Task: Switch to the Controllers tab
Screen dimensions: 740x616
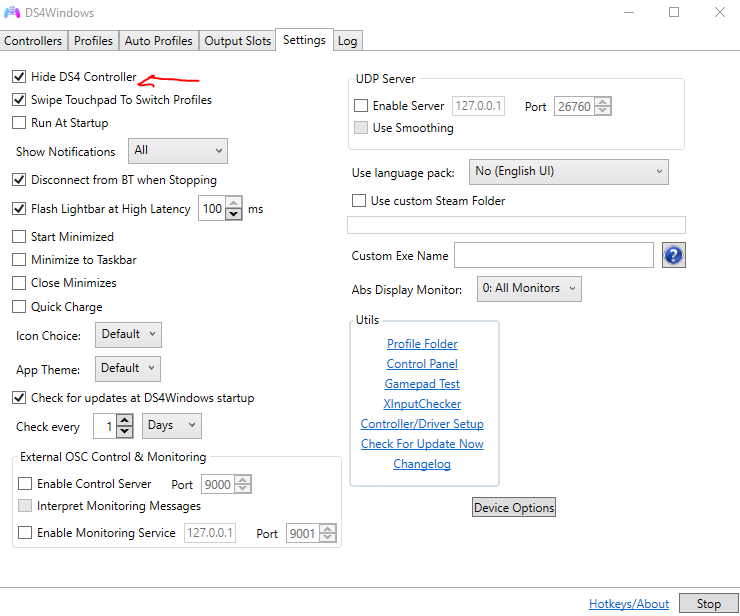Action: click(x=34, y=41)
